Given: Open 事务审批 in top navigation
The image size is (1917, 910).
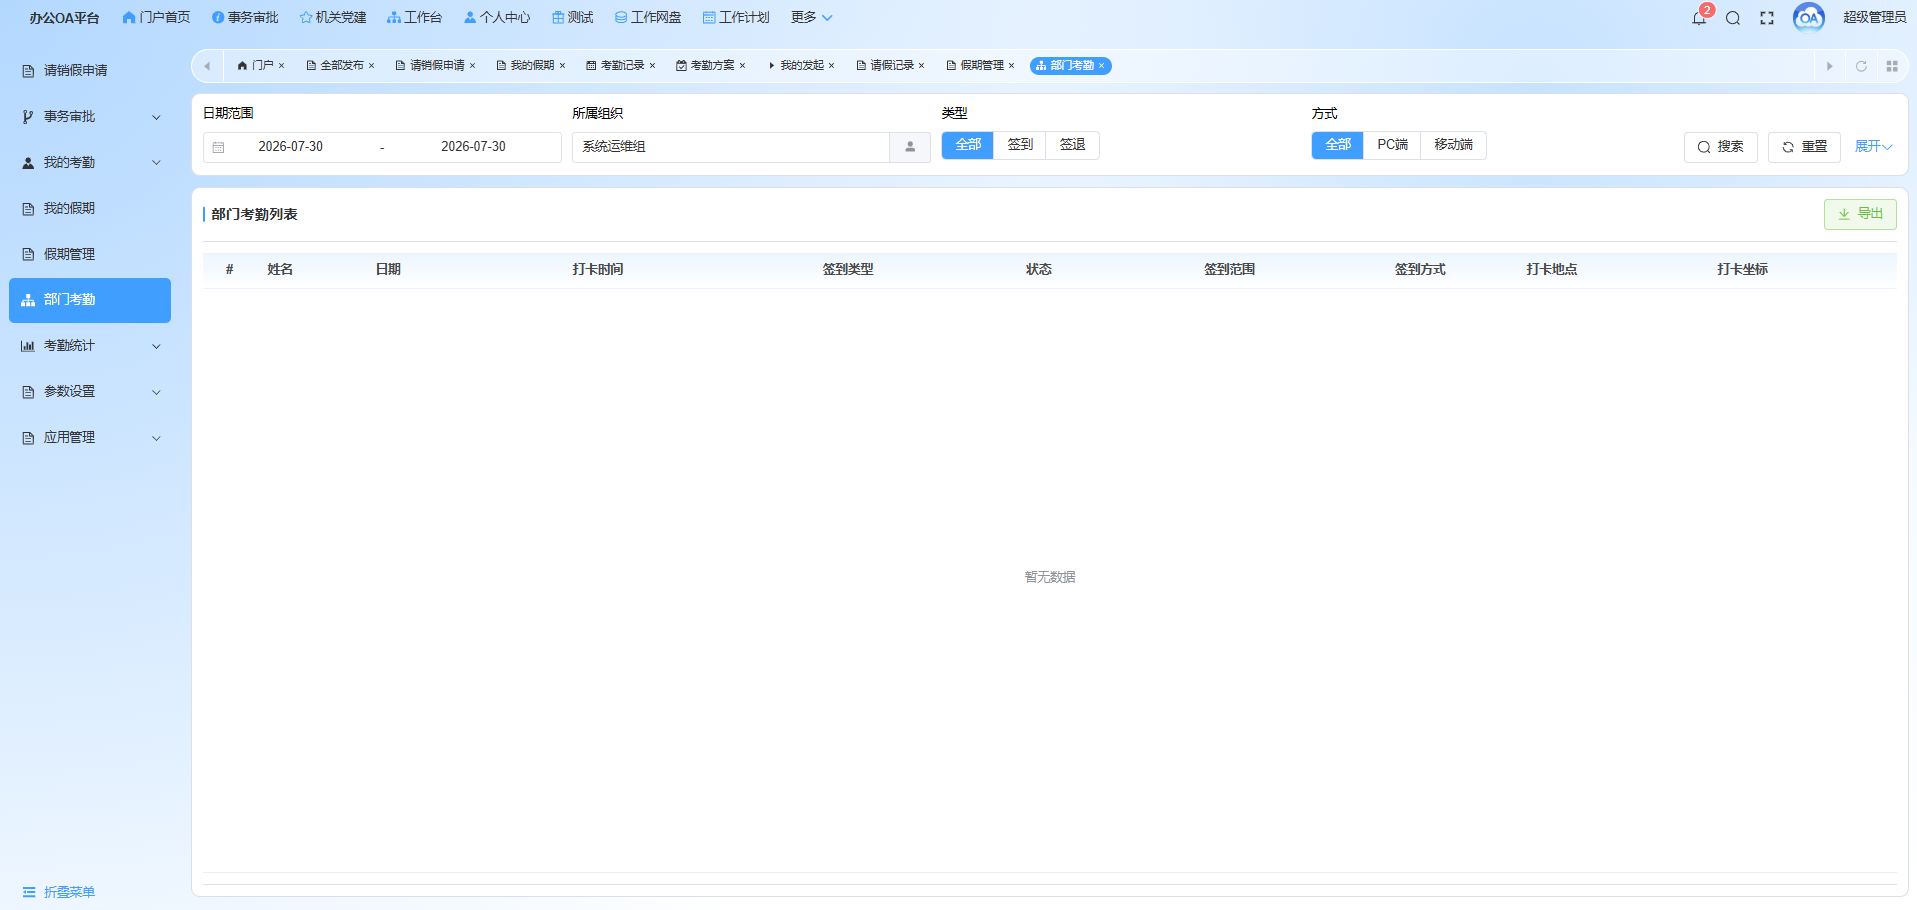Looking at the screenshot, I should (x=245, y=18).
